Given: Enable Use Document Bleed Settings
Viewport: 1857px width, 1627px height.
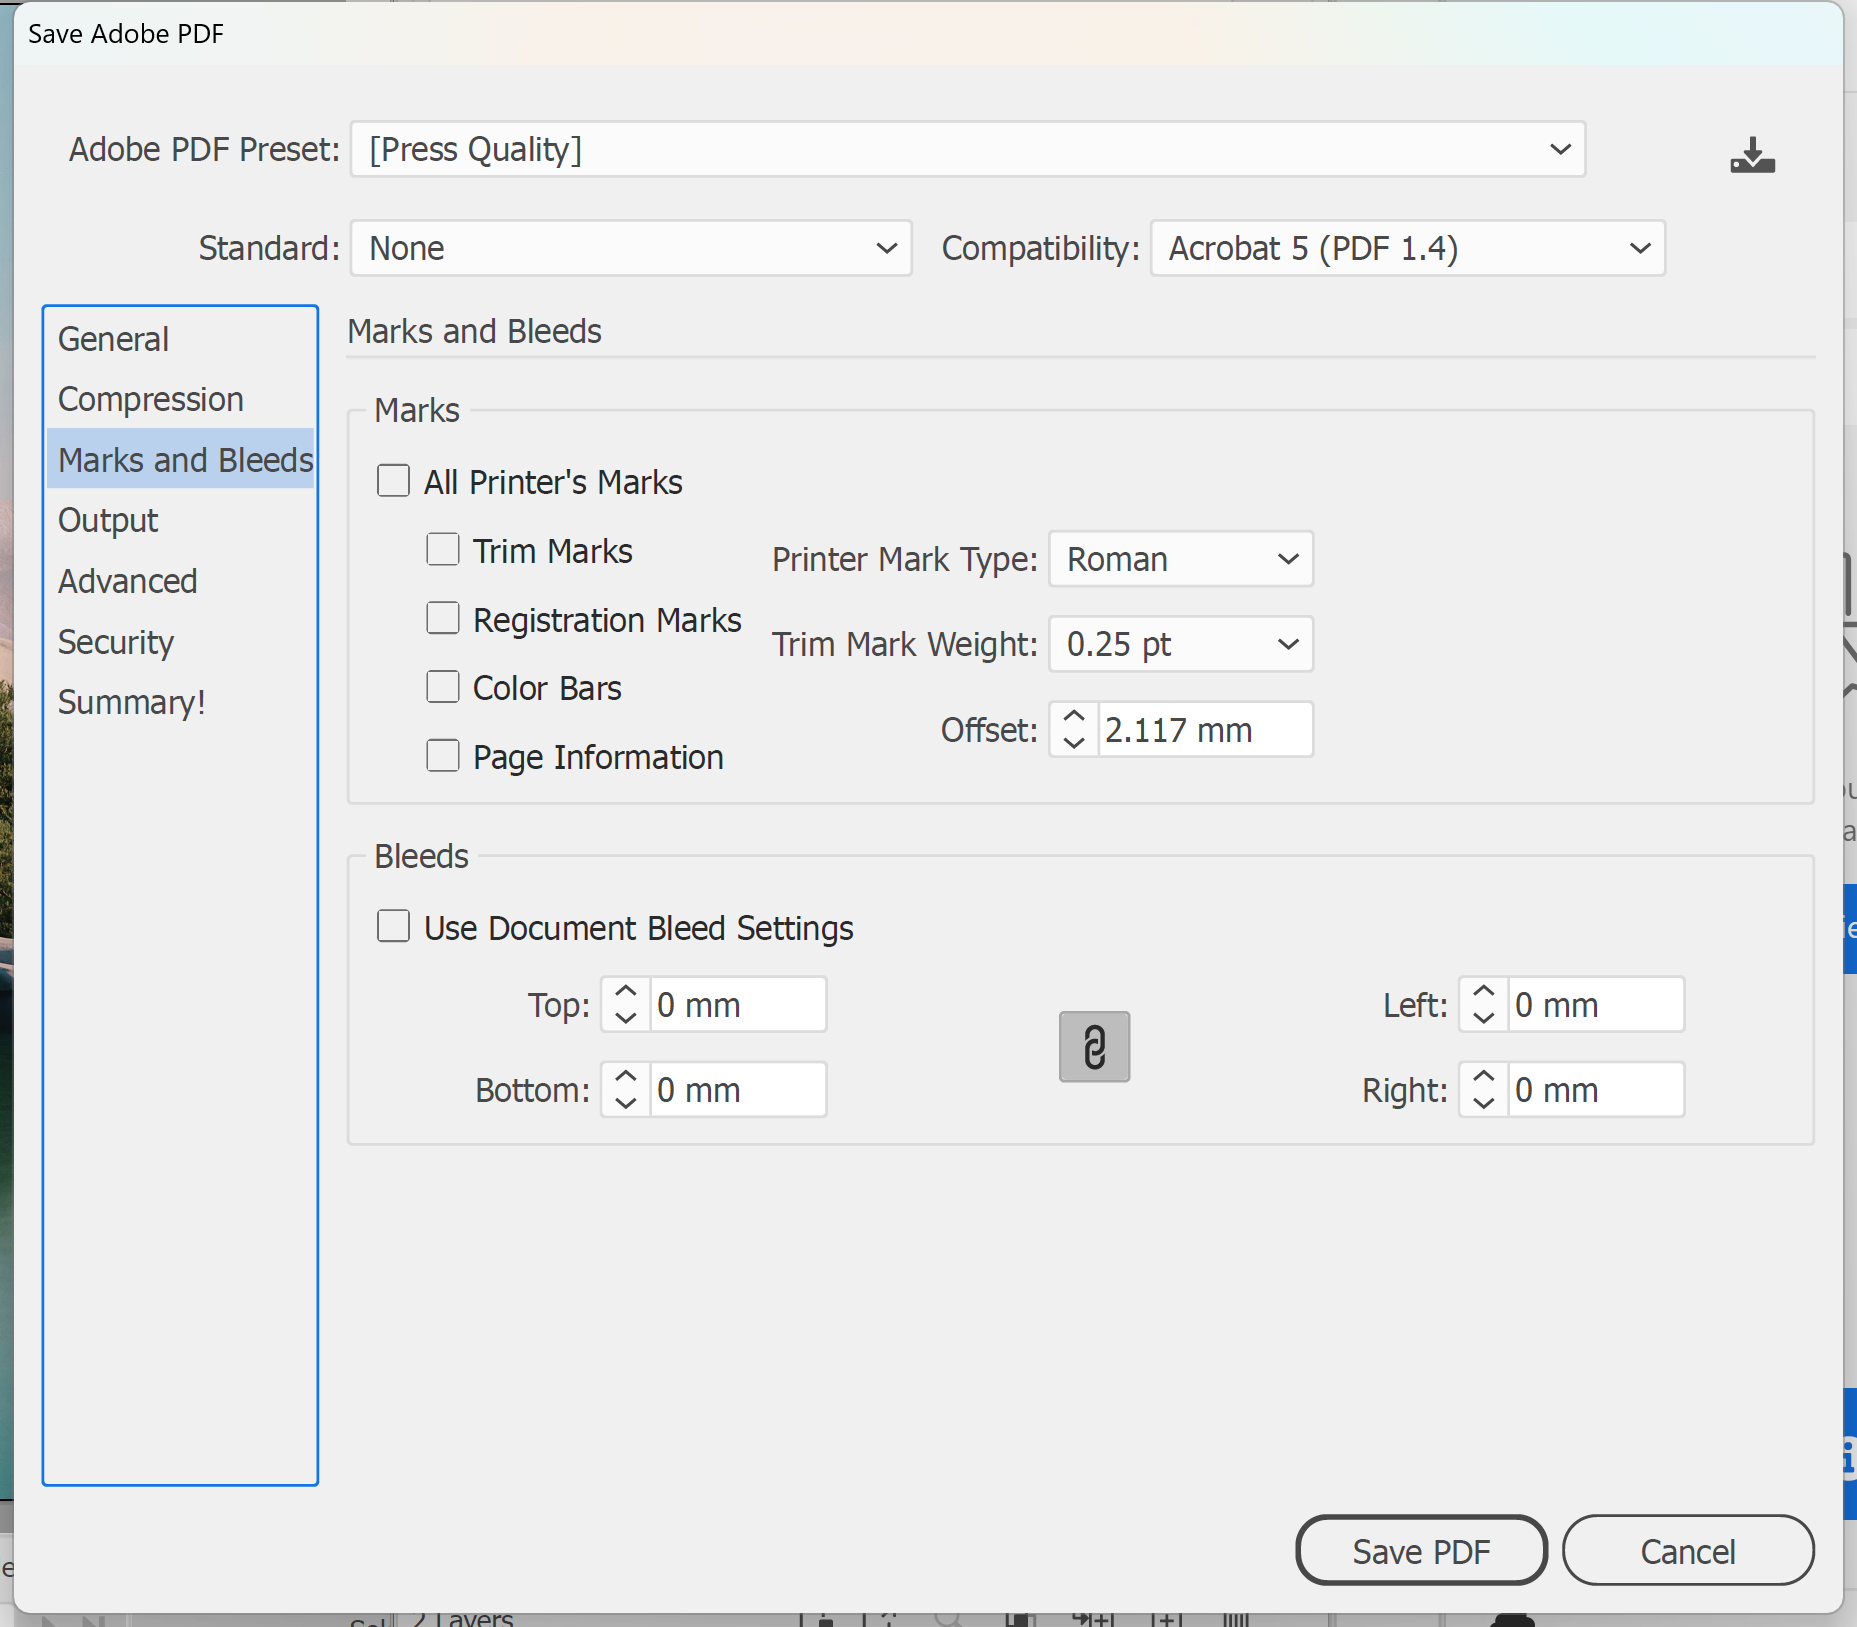Looking at the screenshot, I should click(393, 927).
